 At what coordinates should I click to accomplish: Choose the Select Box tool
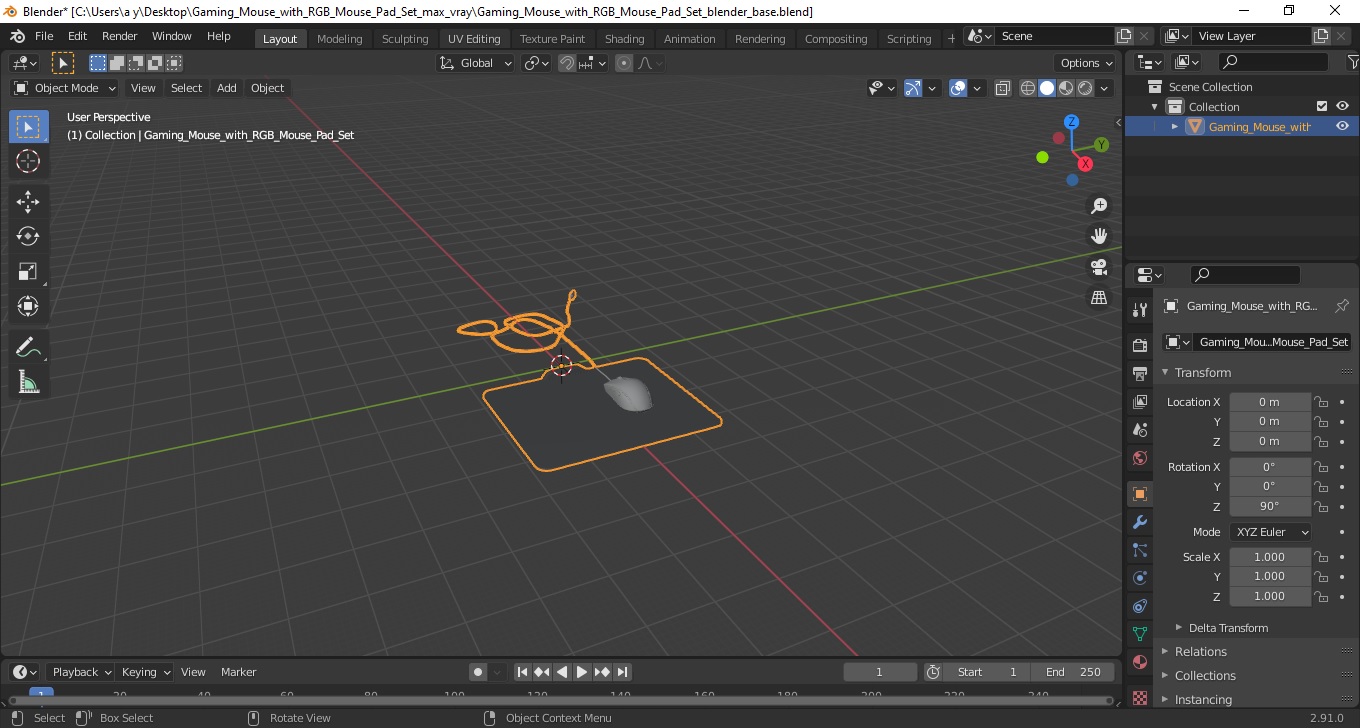[28, 127]
